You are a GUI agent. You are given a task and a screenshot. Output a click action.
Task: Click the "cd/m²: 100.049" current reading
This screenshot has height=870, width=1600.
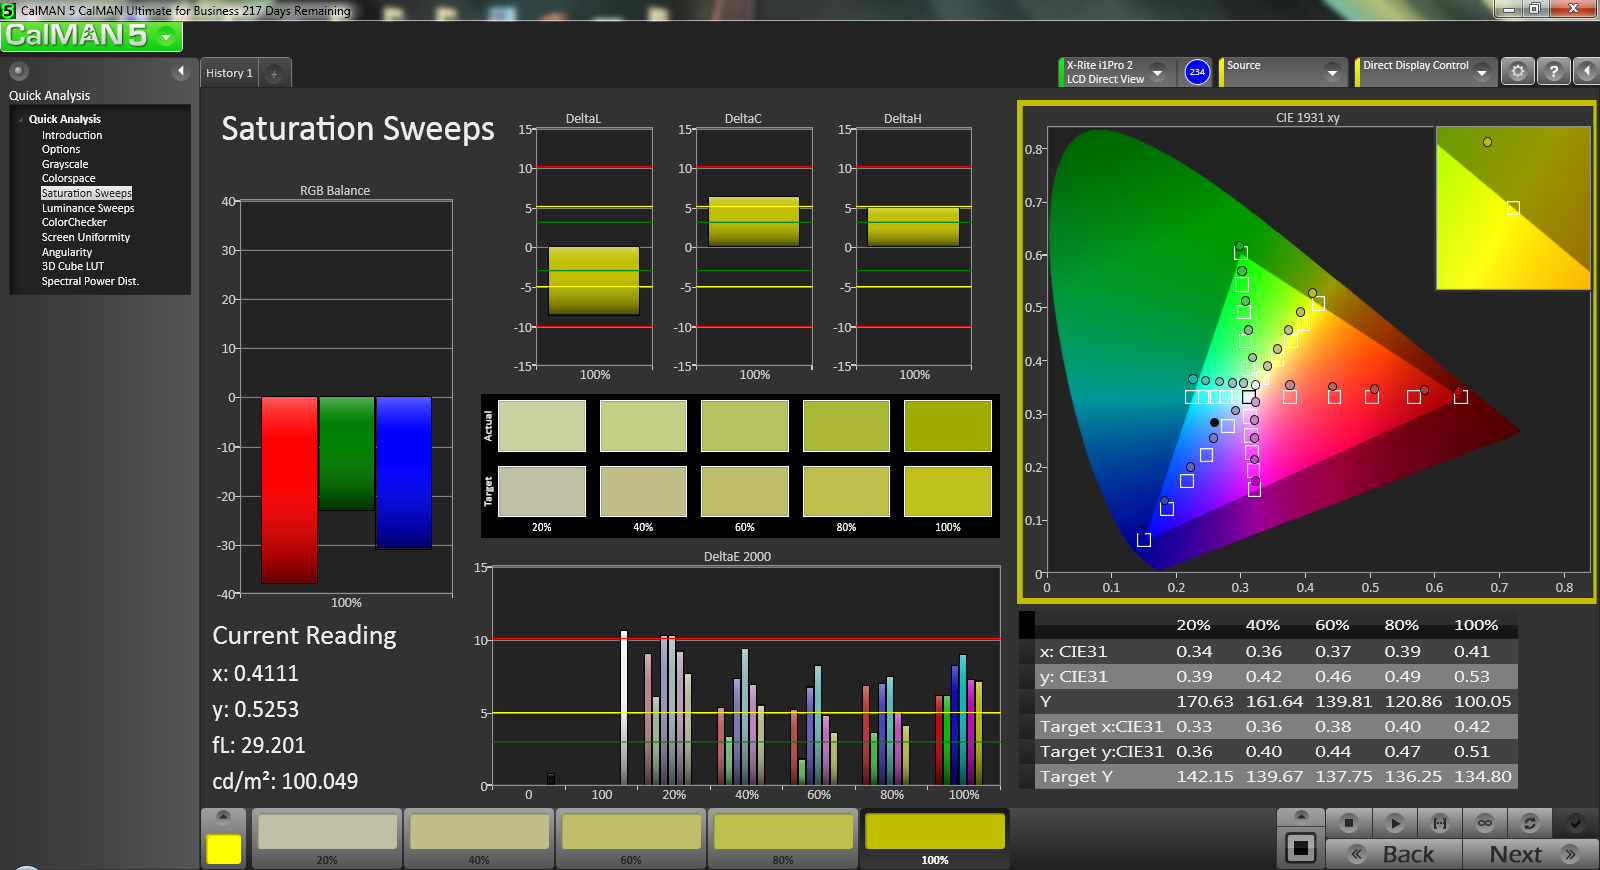[x=285, y=781]
